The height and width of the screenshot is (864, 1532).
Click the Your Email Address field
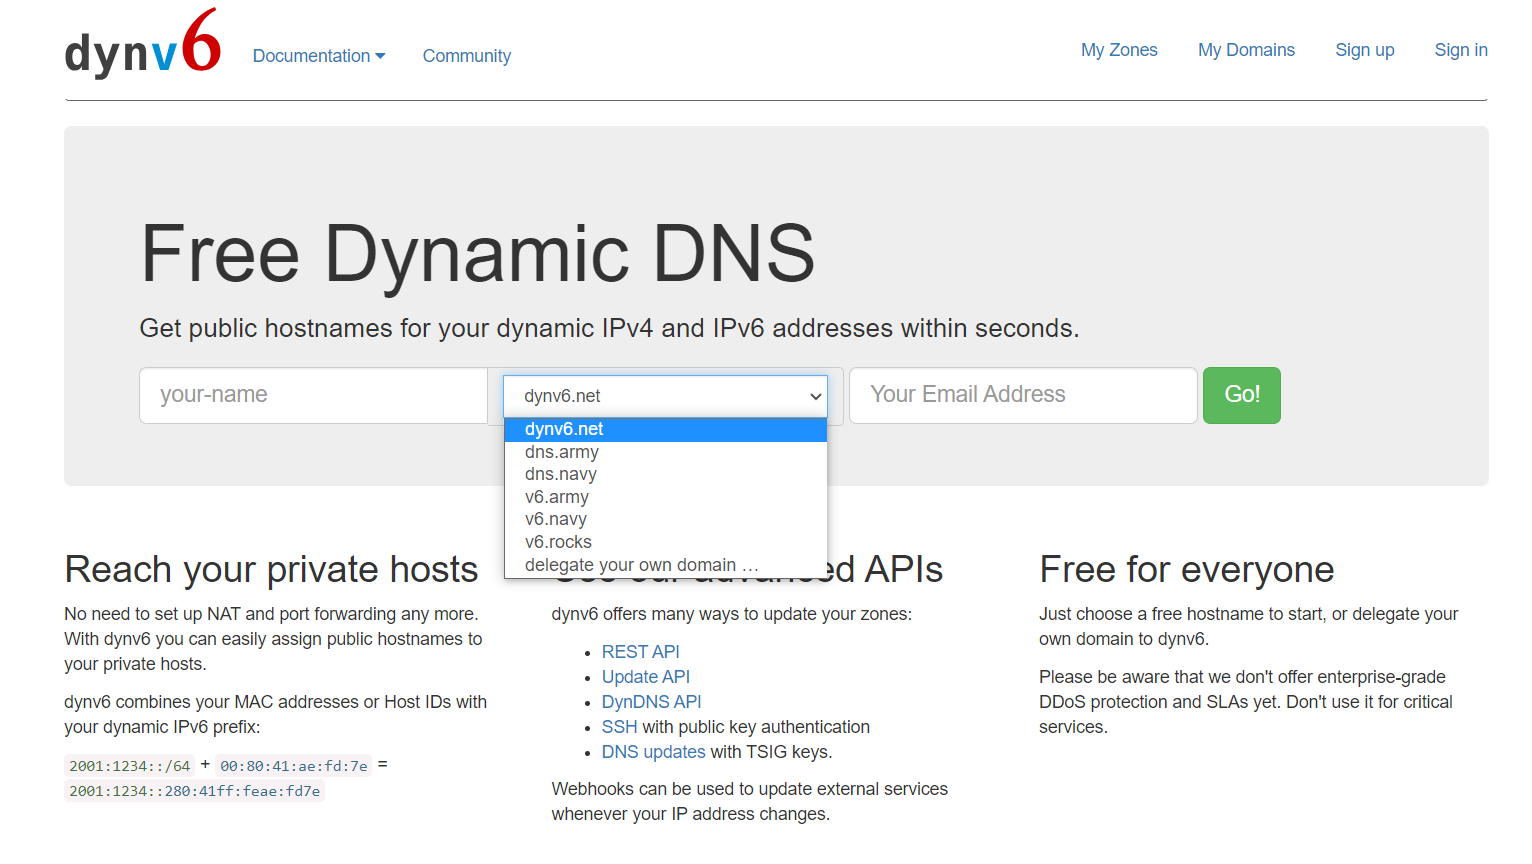[x=1022, y=395]
